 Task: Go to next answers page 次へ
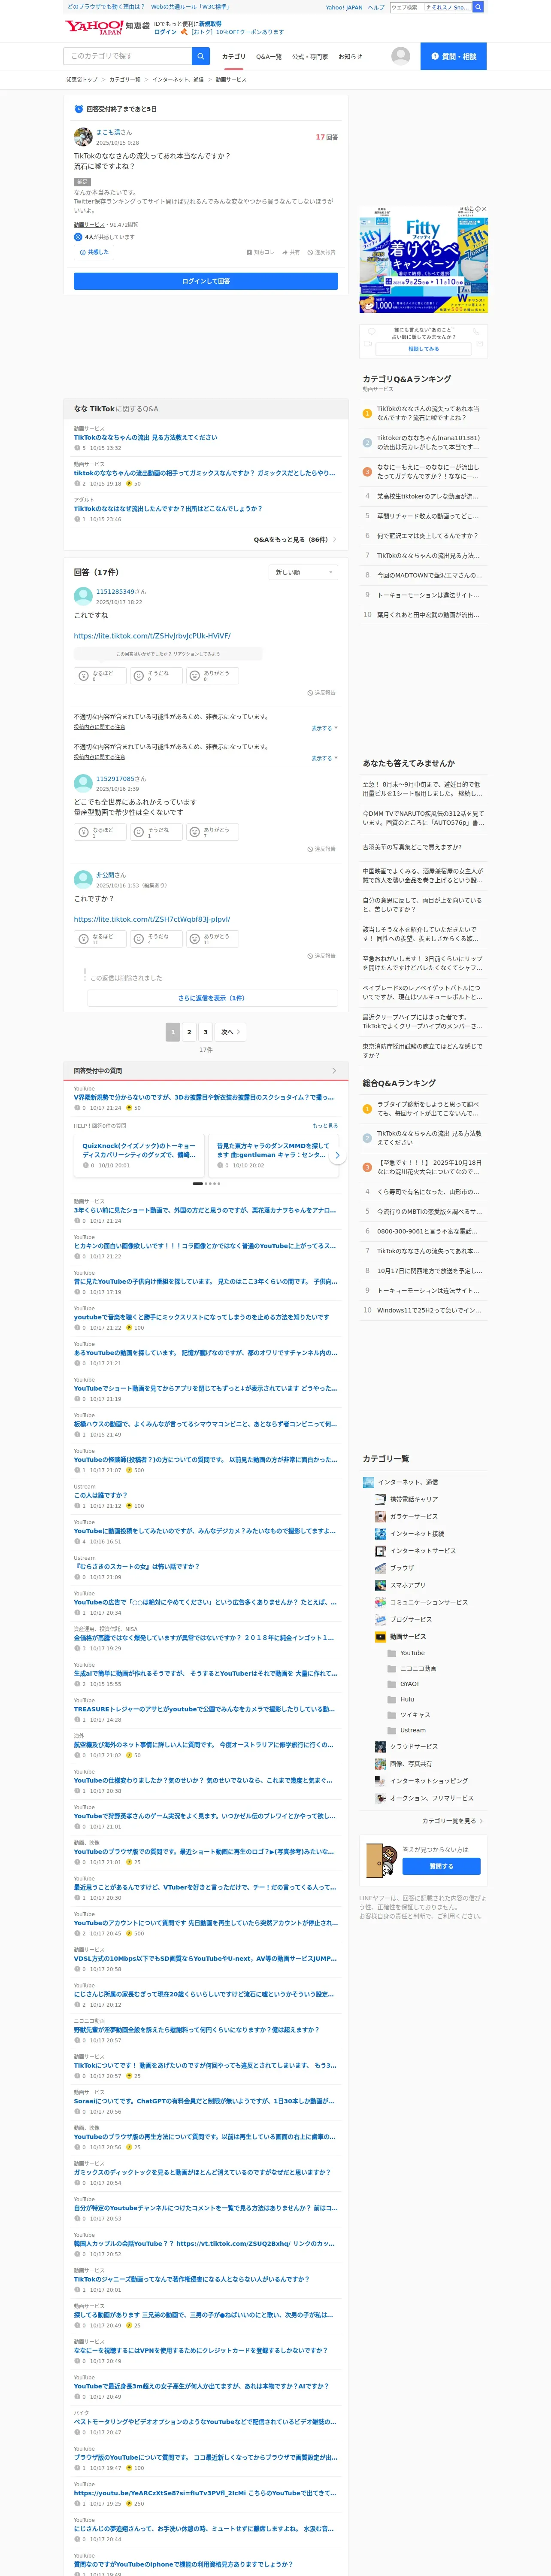coord(230,1032)
